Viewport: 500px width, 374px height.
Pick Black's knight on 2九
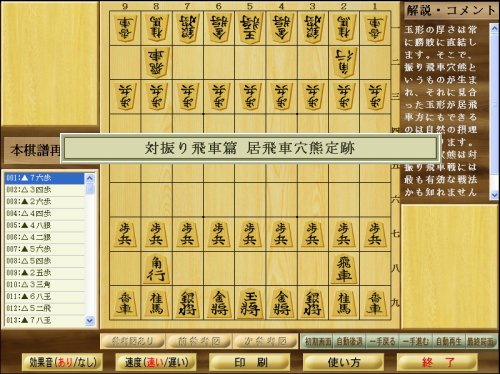click(344, 303)
